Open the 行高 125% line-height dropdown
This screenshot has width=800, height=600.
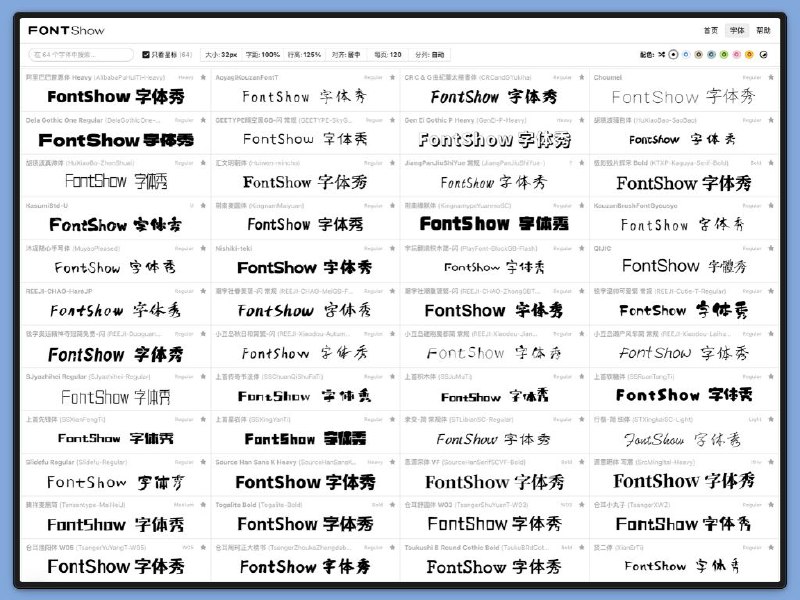tap(304, 55)
